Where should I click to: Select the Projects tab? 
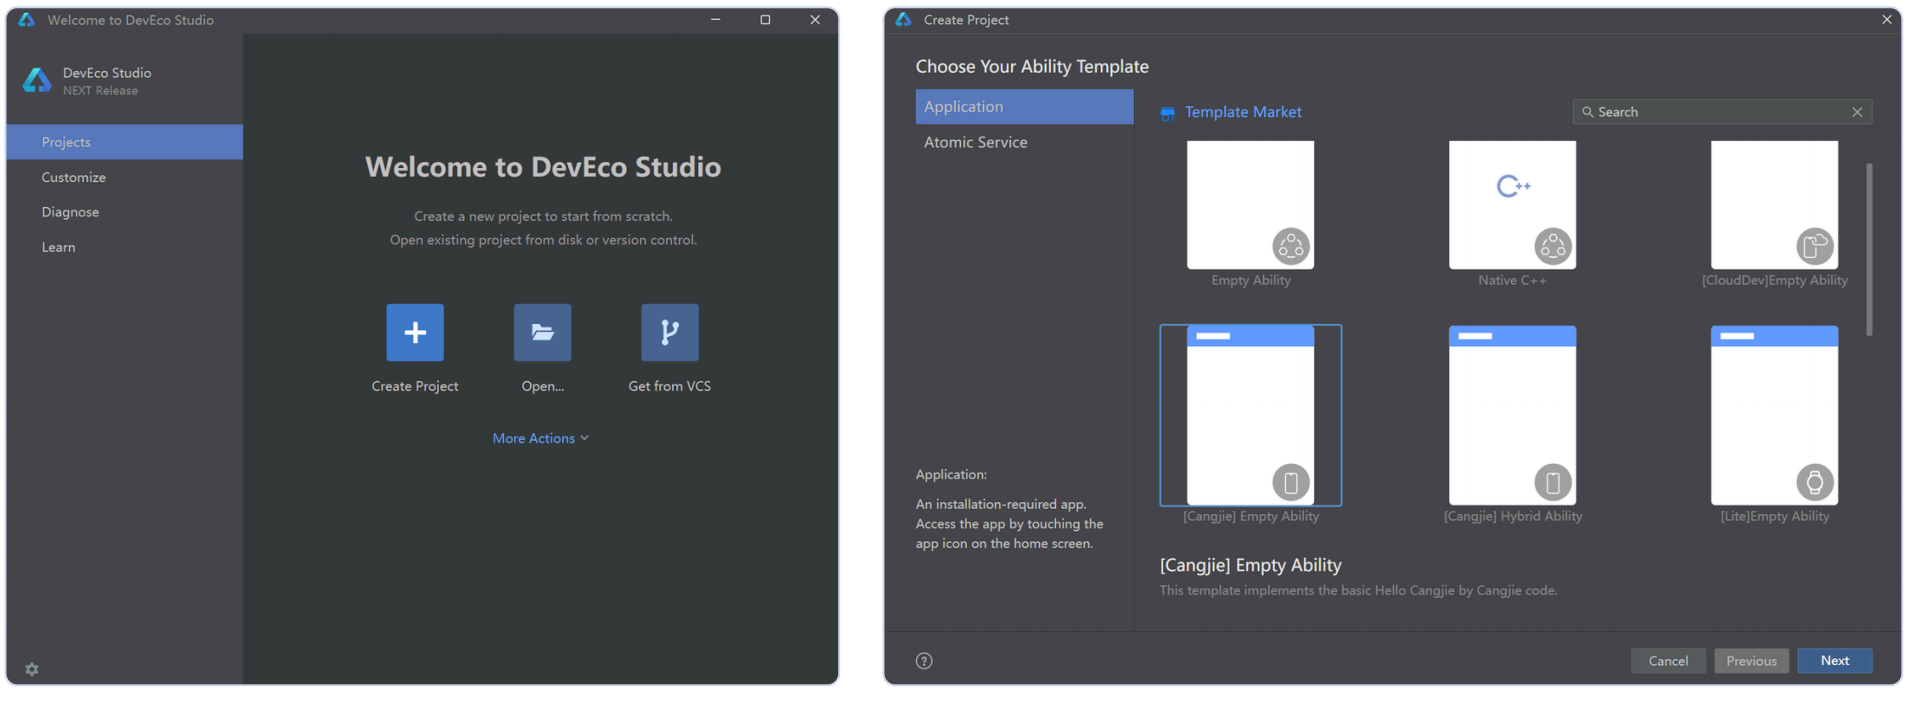125,142
